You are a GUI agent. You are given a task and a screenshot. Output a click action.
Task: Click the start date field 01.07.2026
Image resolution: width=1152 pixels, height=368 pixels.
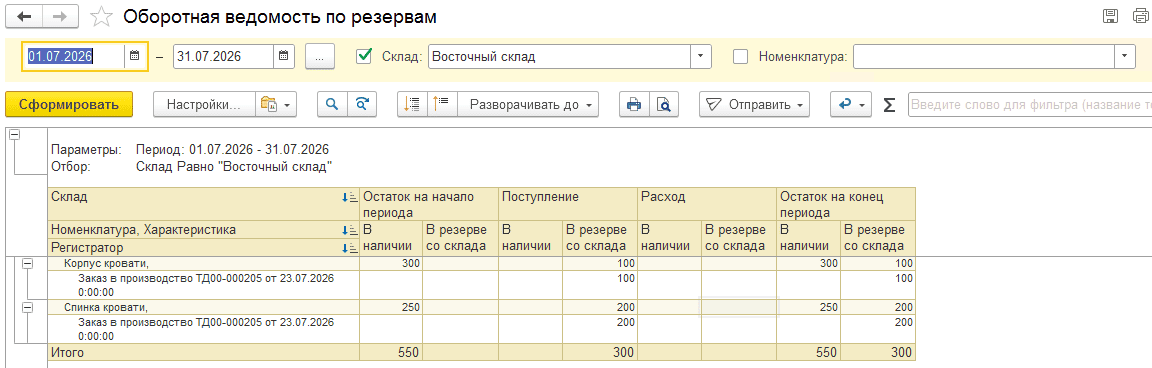[x=73, y=56]
